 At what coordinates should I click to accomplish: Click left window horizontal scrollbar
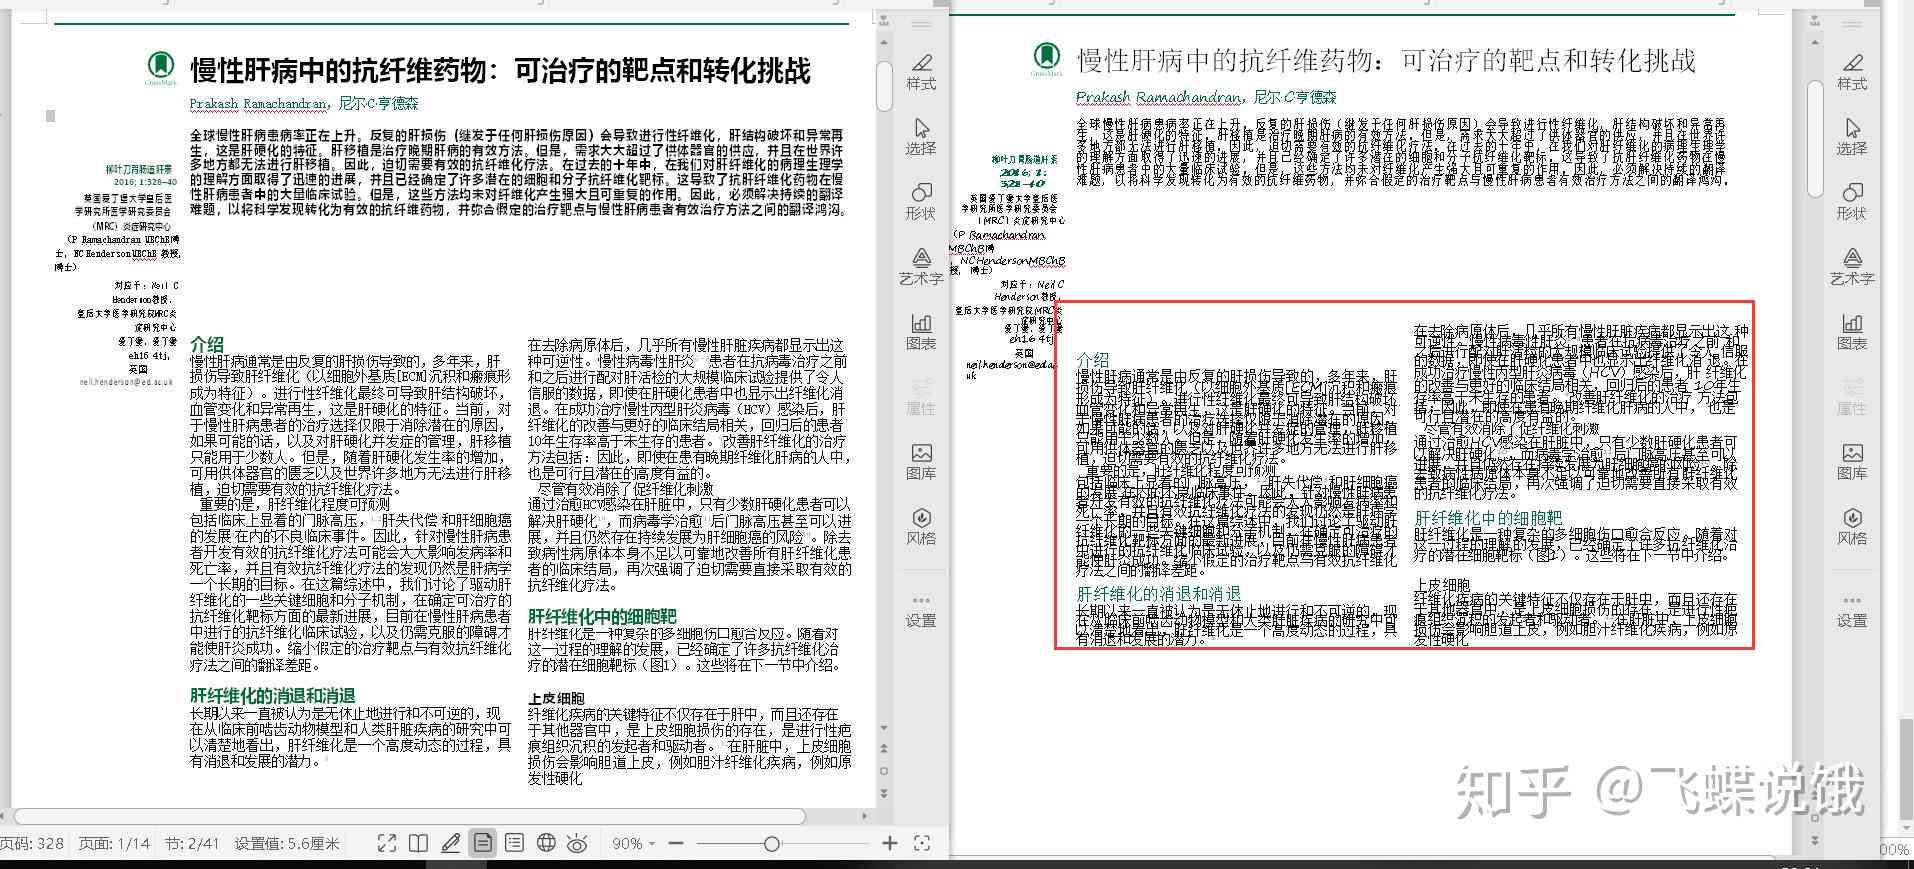tap(410, 817)
